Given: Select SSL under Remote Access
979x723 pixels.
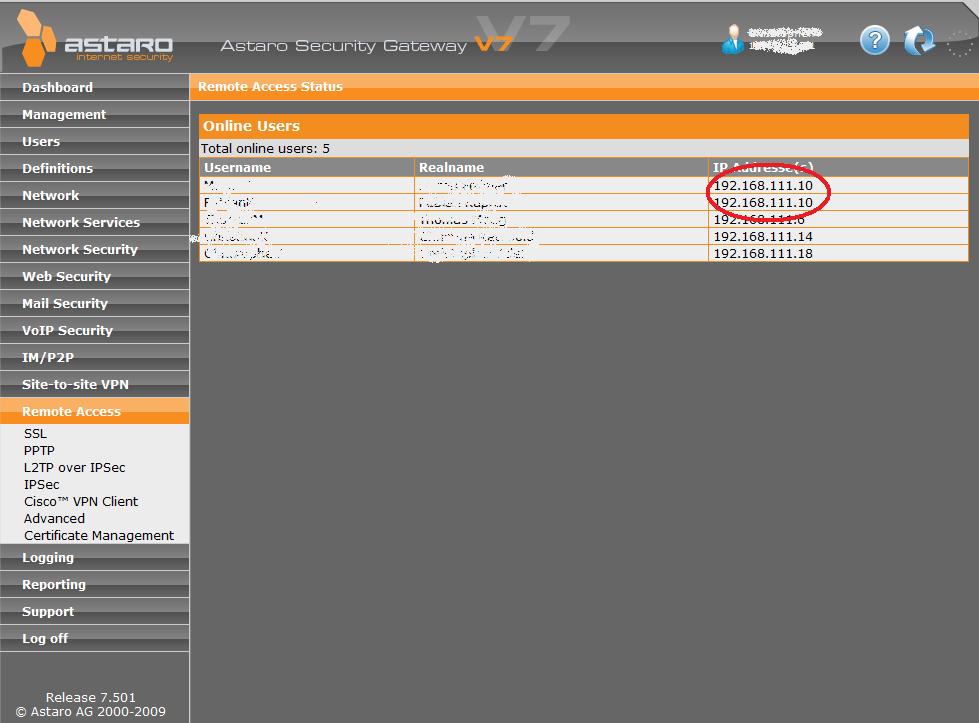Looking at the screenshot, I should (35, 433).
